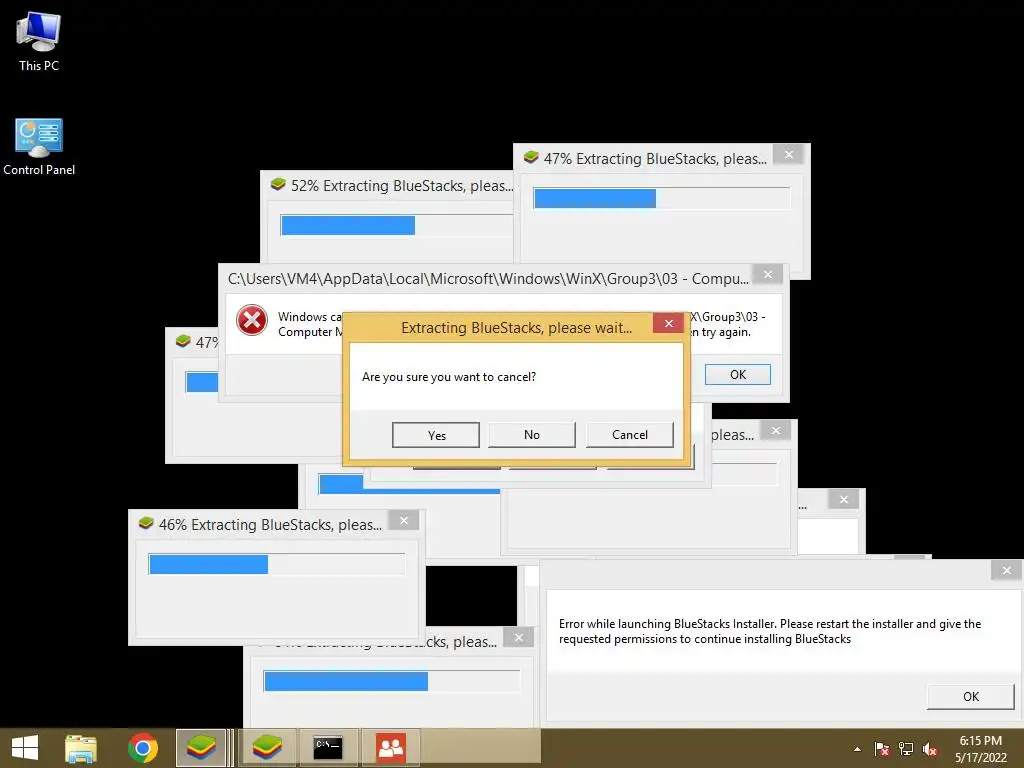Select the "Are you sure you want to cancel?" text

[449, 377]
